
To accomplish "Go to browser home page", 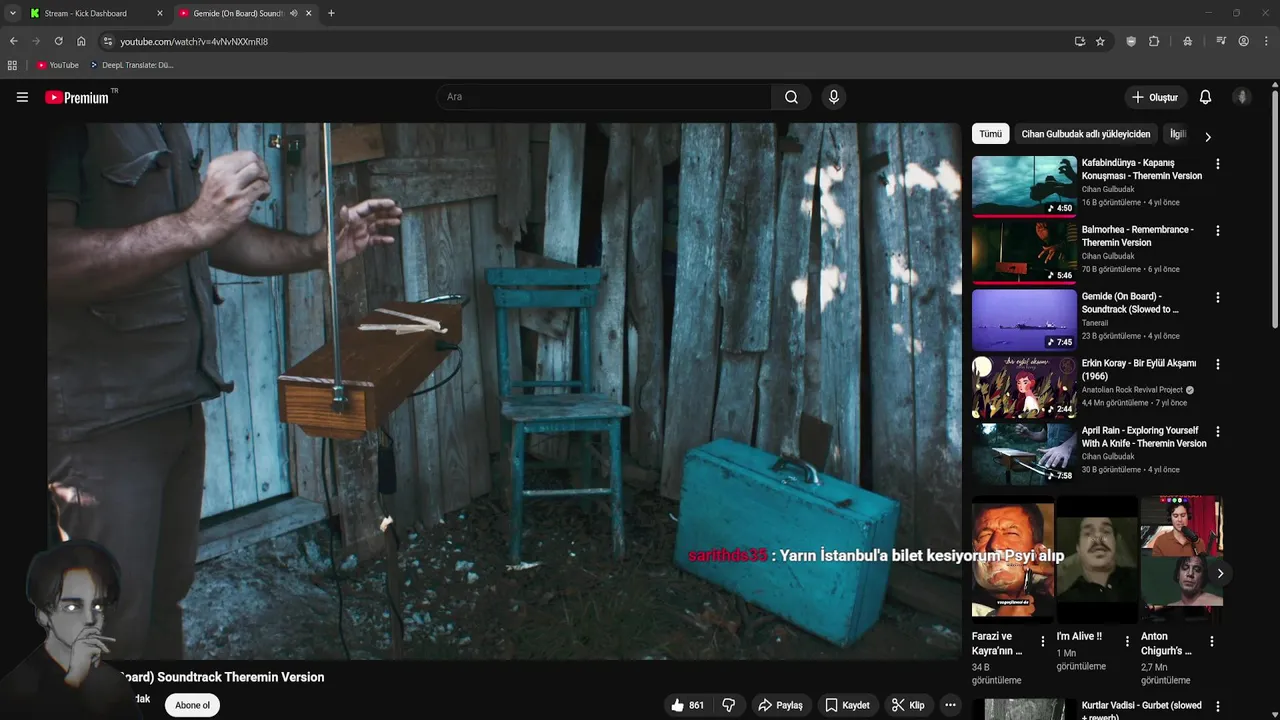I will [81, 41].
